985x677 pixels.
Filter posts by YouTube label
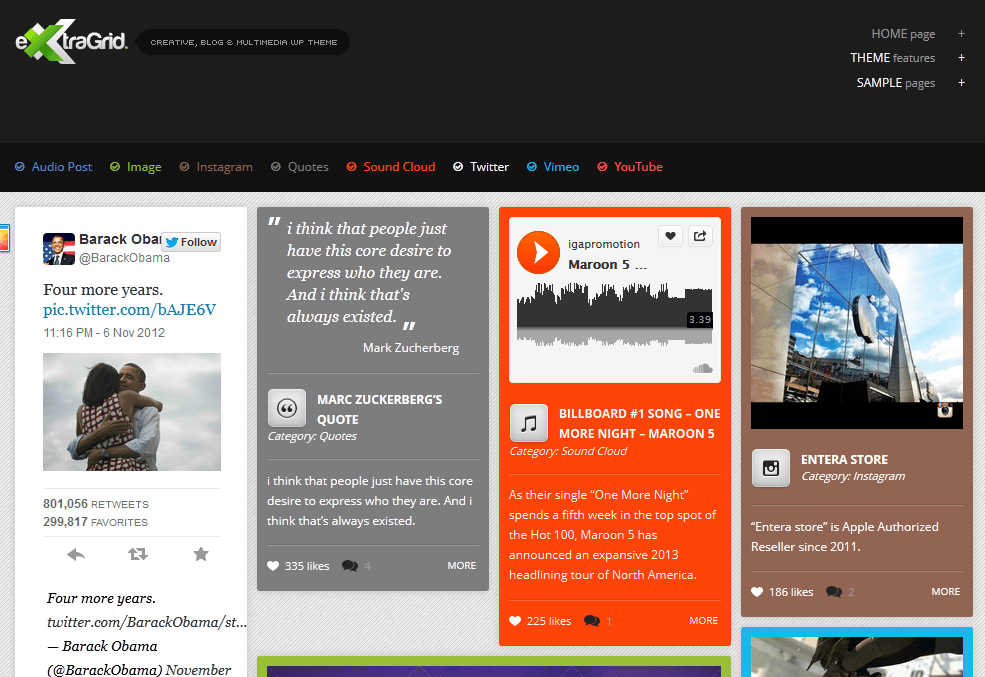coord(638,166)
